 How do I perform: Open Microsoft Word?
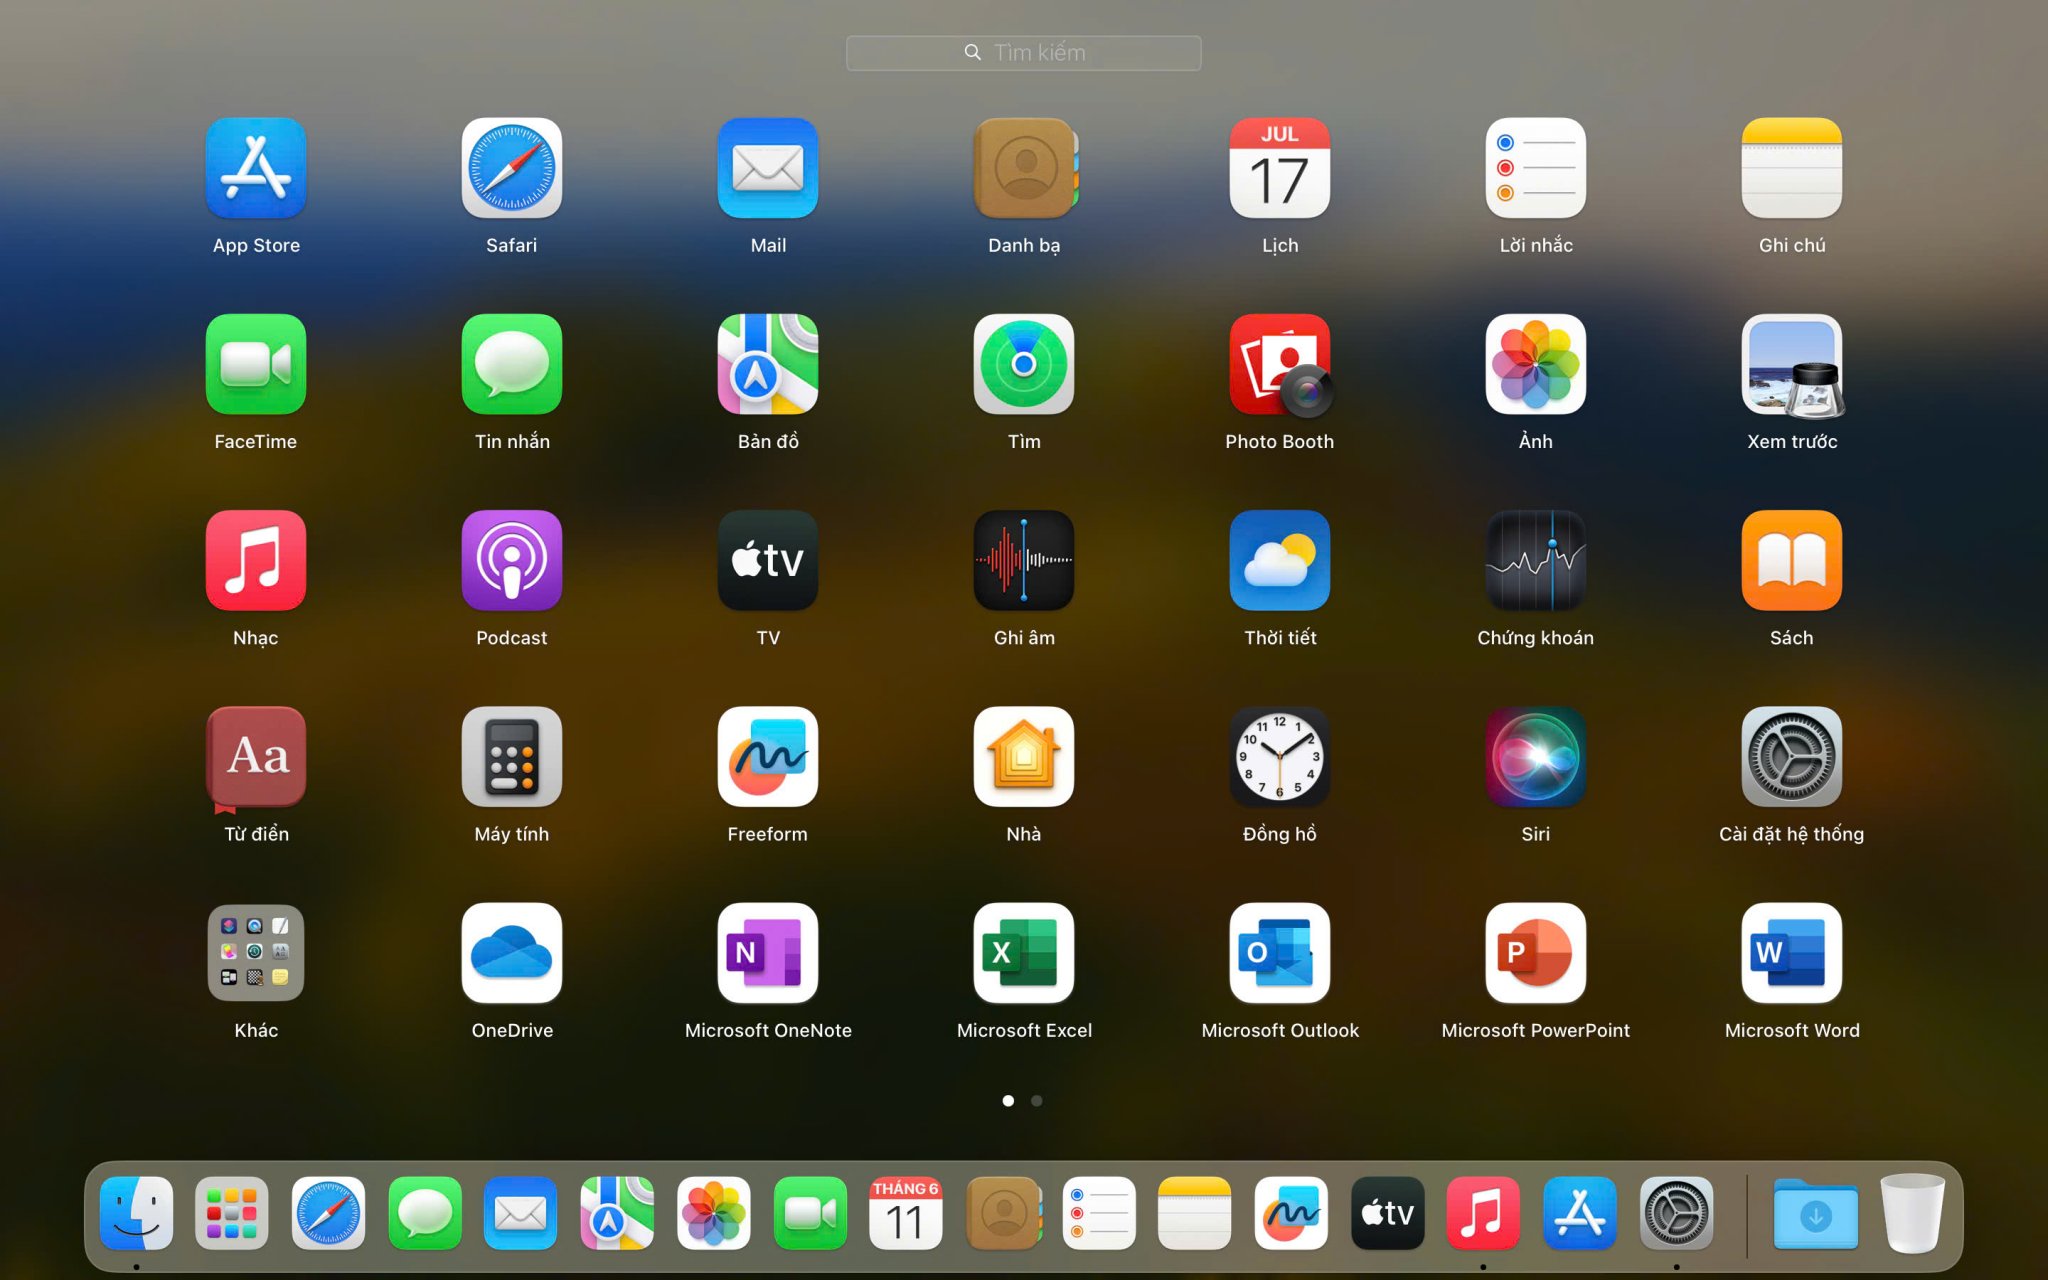click(1792, 953)
